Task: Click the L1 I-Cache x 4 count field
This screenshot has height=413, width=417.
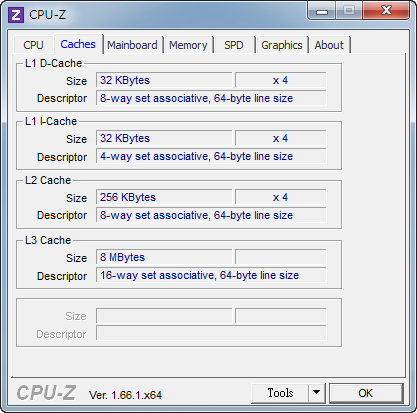Action: click(x=280, y=138)
